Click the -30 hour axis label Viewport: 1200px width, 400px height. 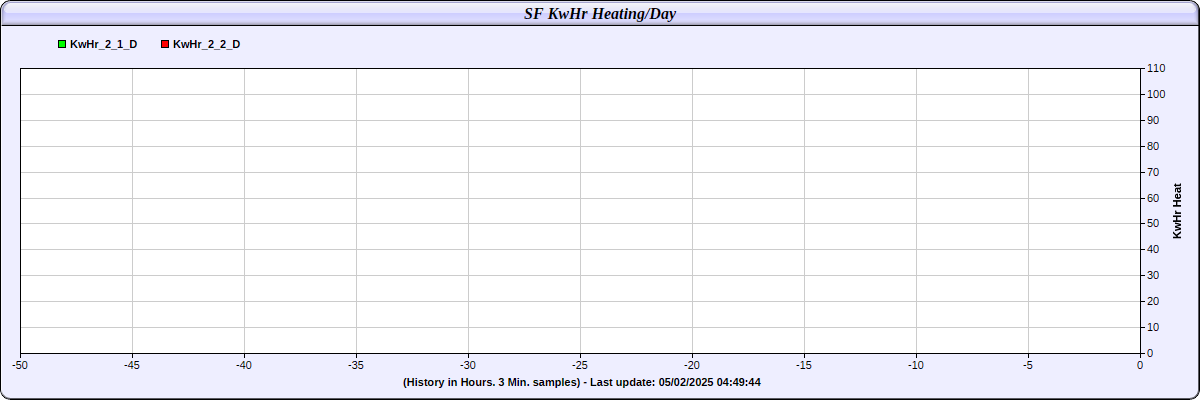468,365
